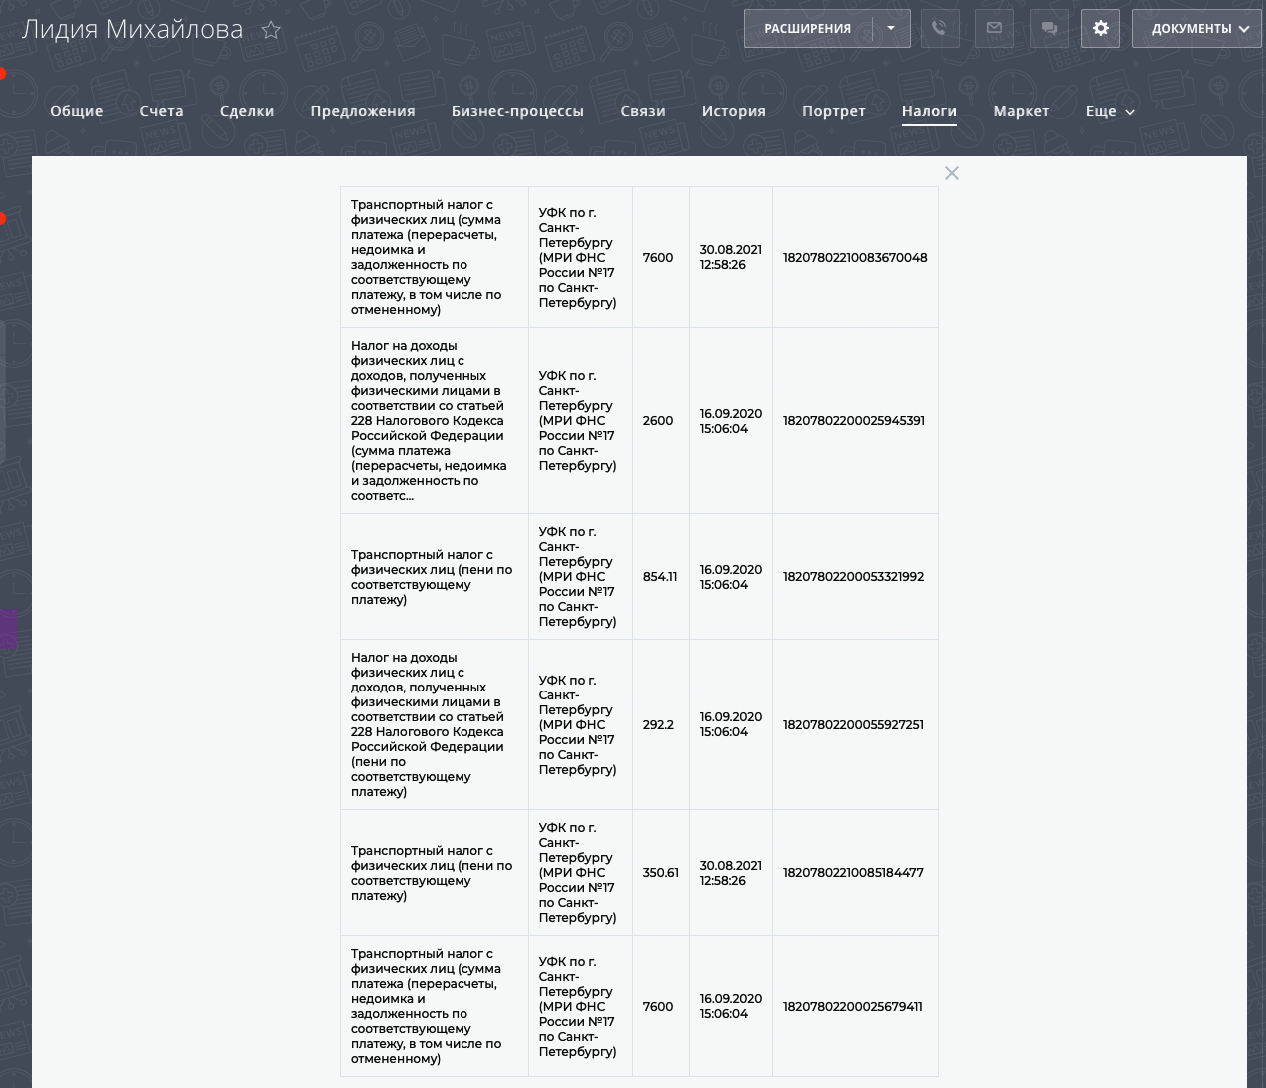Click the payment ID 18207802210083670048 cell
1266x1088 pixels.
[x=854, y=257]
